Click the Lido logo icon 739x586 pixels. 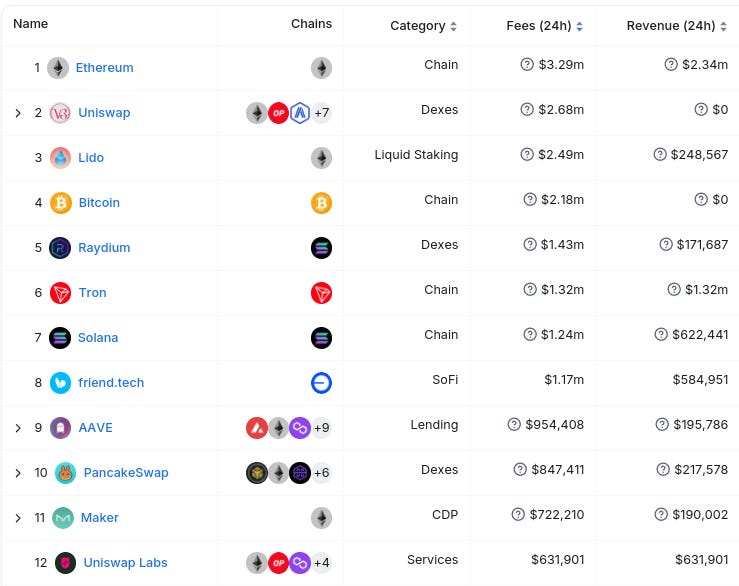pos(60,158)
